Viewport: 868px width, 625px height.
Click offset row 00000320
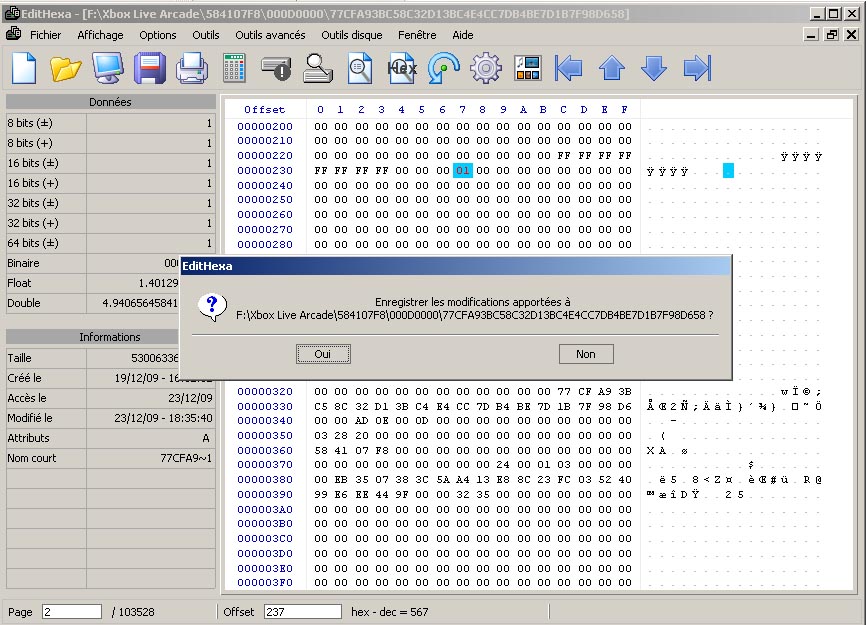[x=265, y=391]
